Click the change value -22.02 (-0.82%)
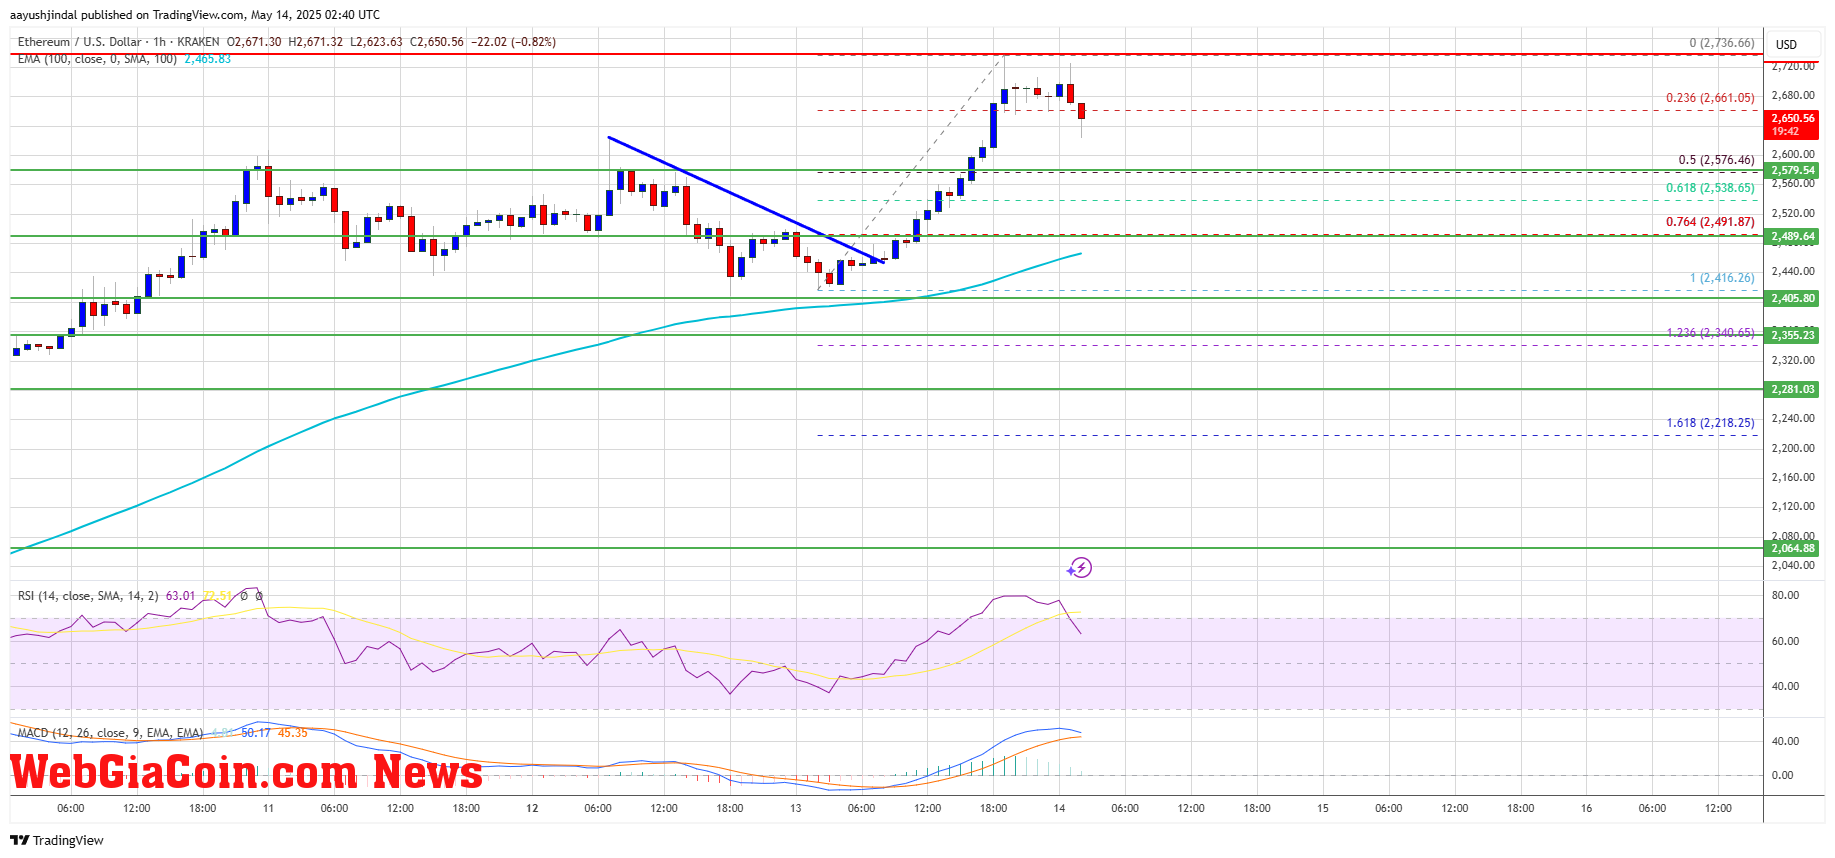The image size is (1835, 858). pyautogui.click(x=514, y=42)
